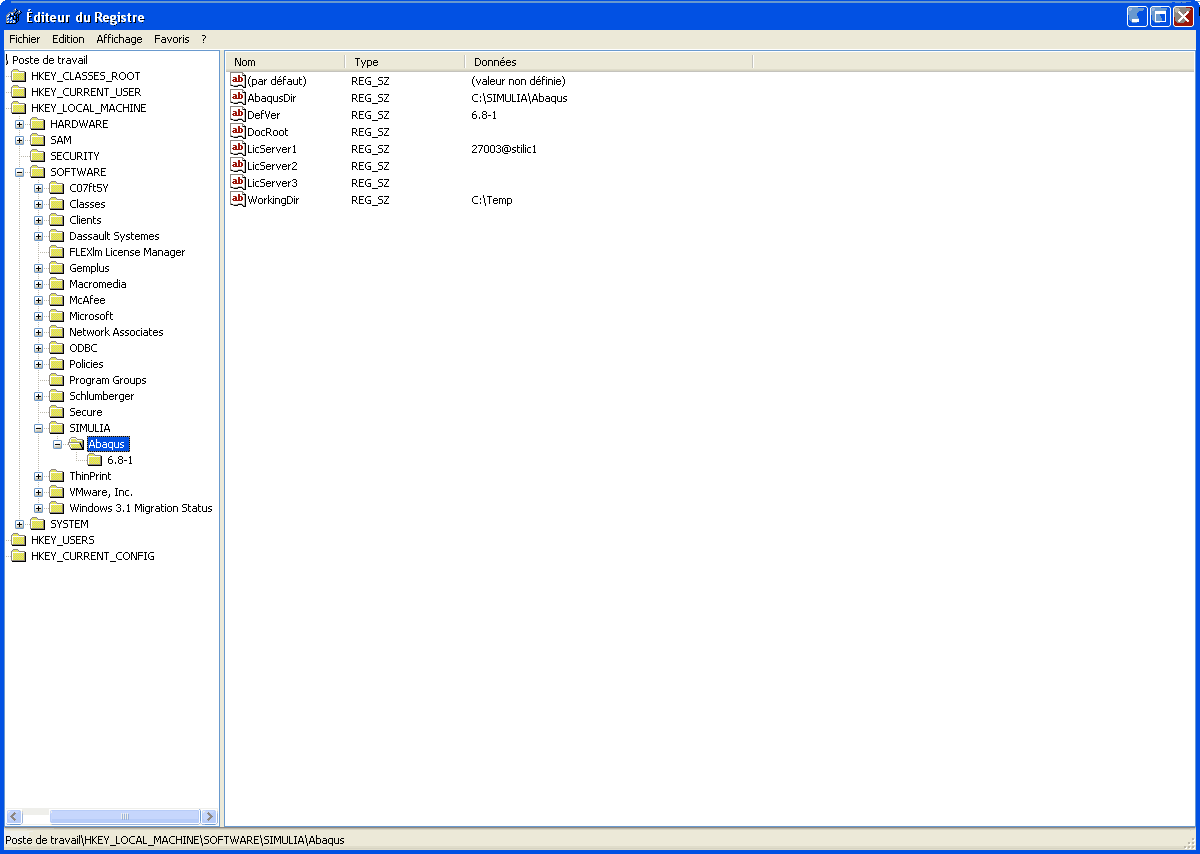
Task: Collapse the SOFTWARE key node
Action: coord(19,172)
